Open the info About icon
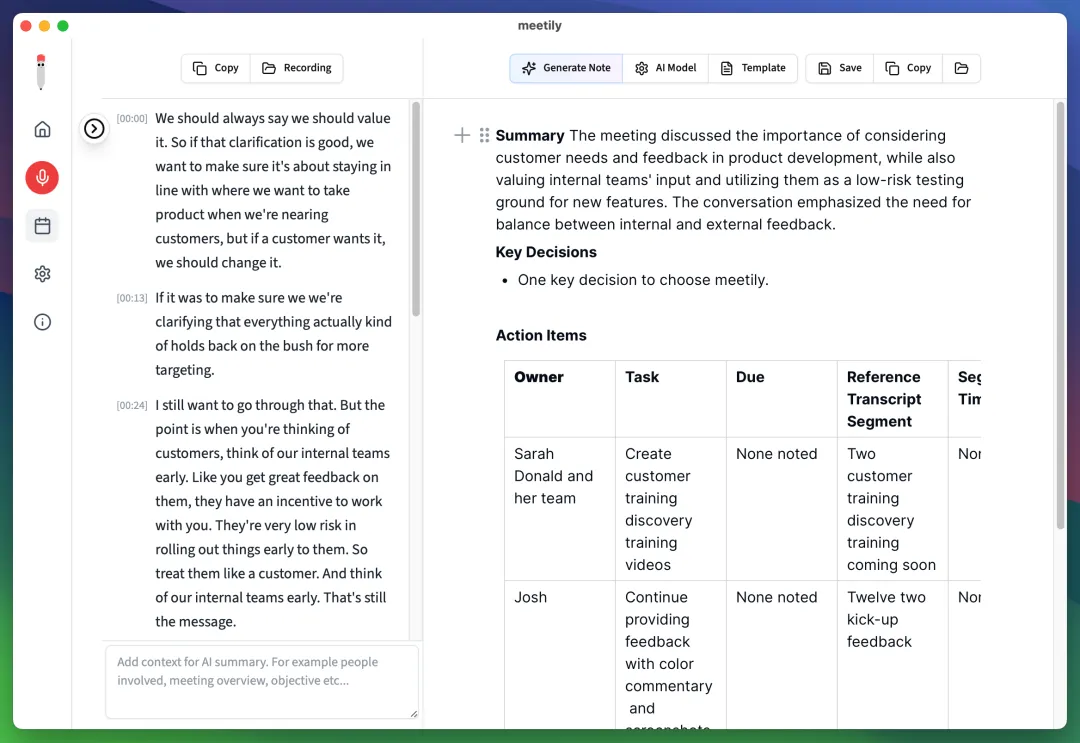The image size is (1080, 743). tap(42, 322)
